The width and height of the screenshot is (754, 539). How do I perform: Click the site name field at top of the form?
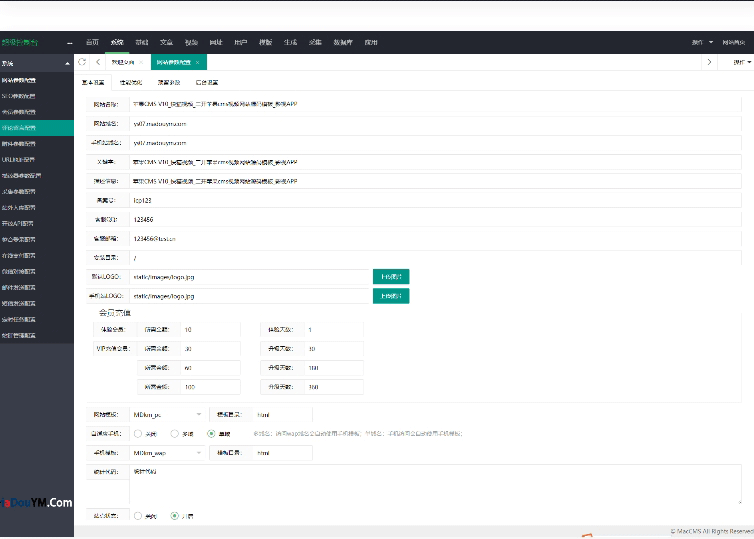pyautogui.click(x=435, y=104)
